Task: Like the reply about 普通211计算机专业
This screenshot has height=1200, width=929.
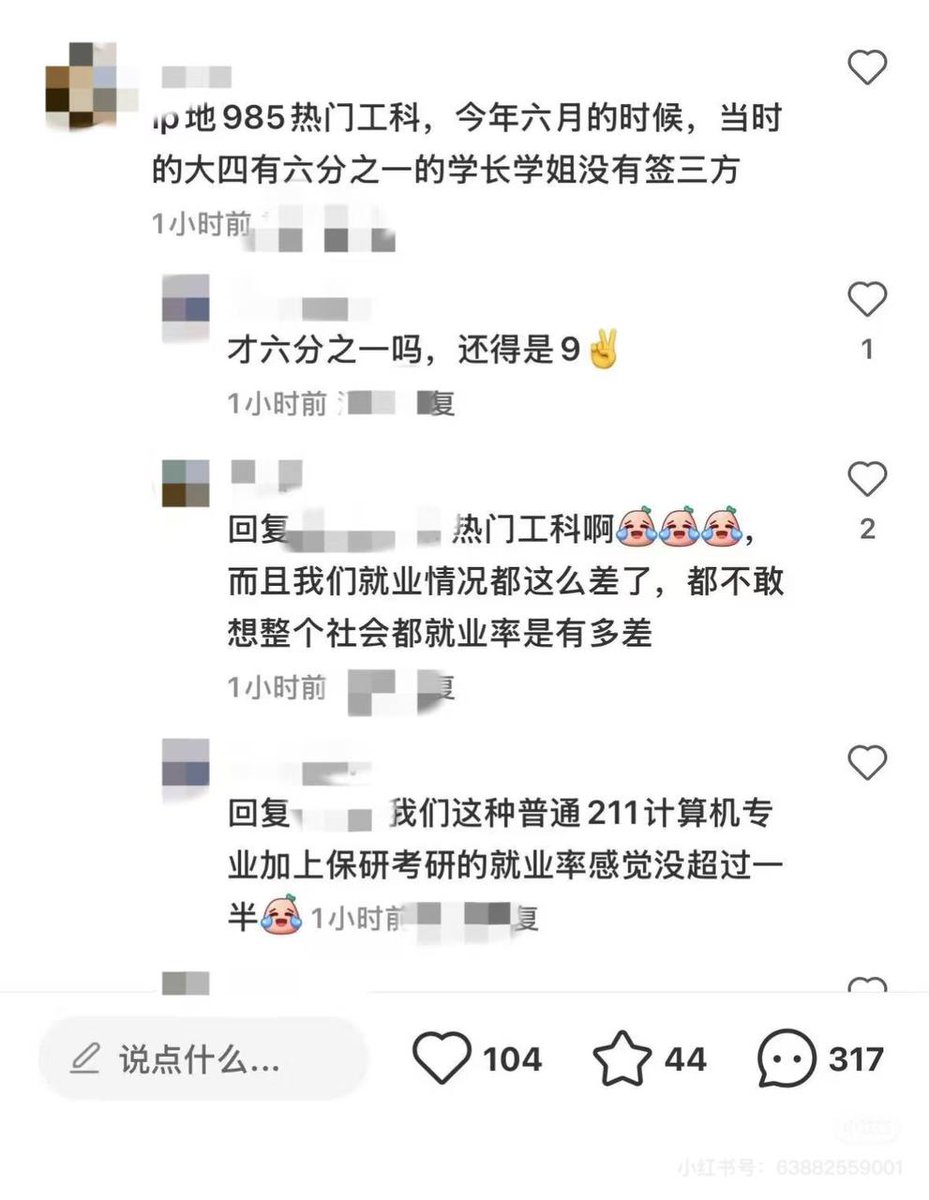Action: [867, 763]
